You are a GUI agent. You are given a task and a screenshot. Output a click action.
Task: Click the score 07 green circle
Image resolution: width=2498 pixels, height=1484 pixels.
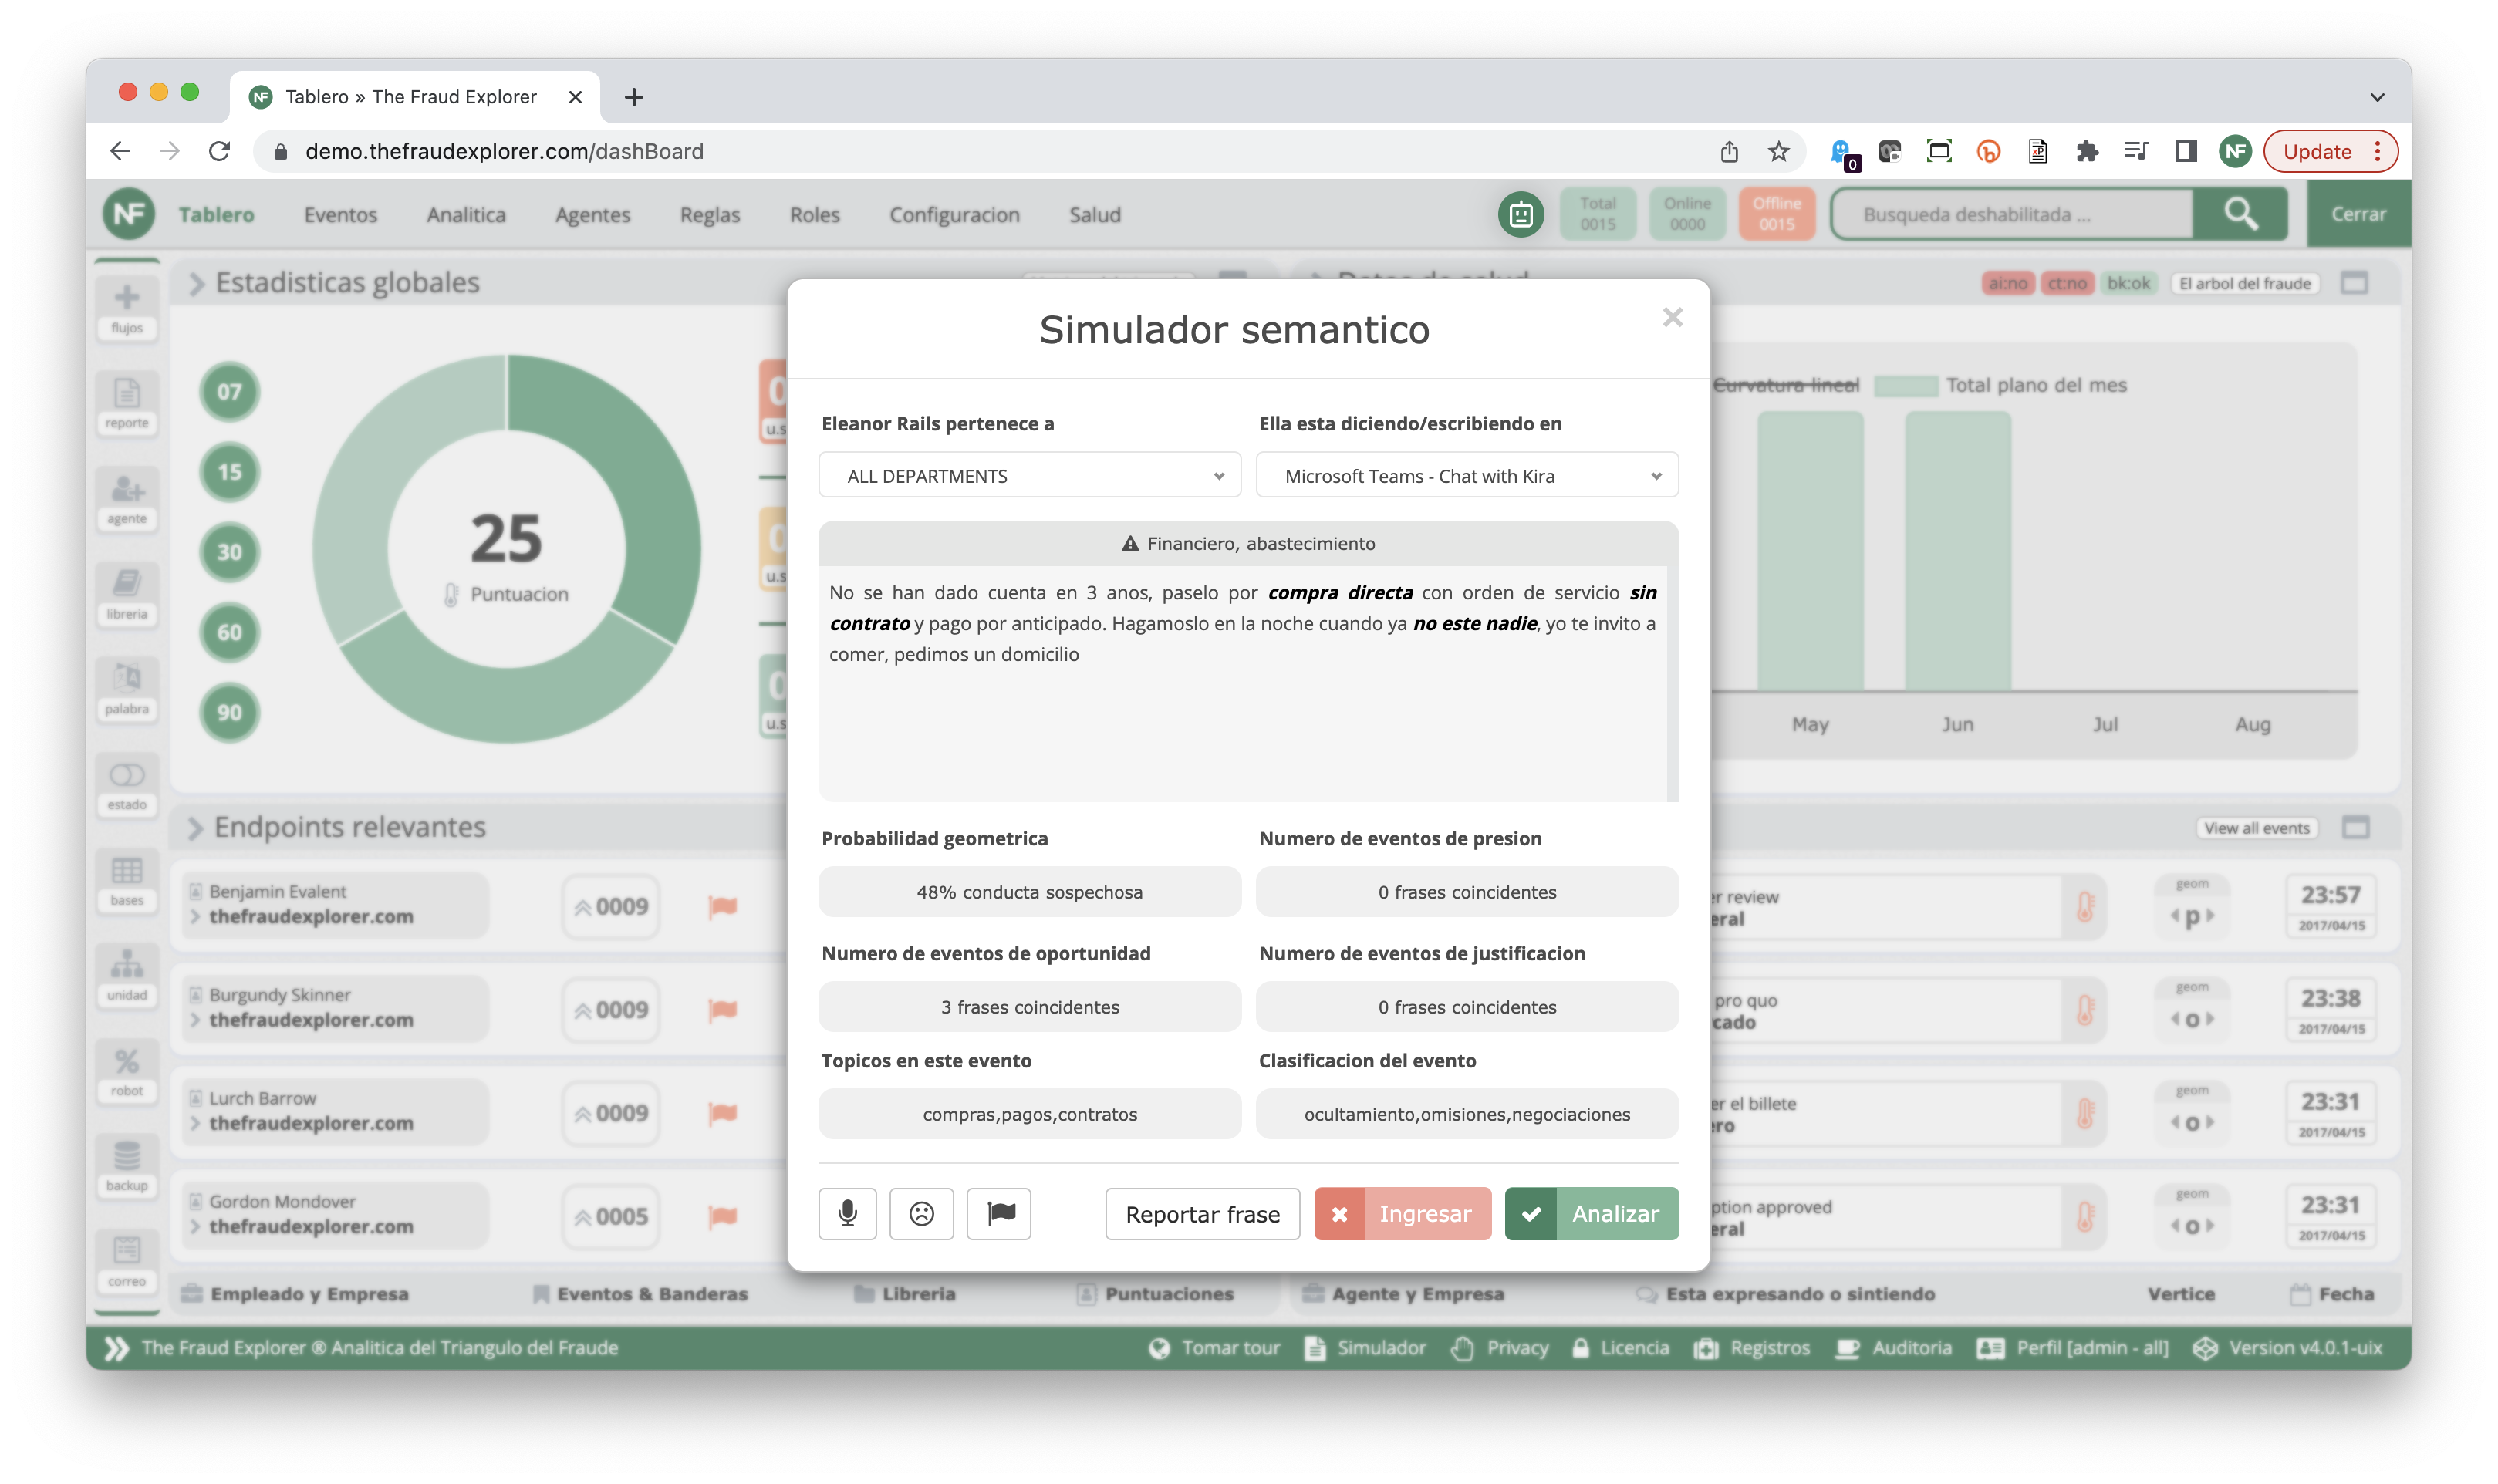click(229, 391)
